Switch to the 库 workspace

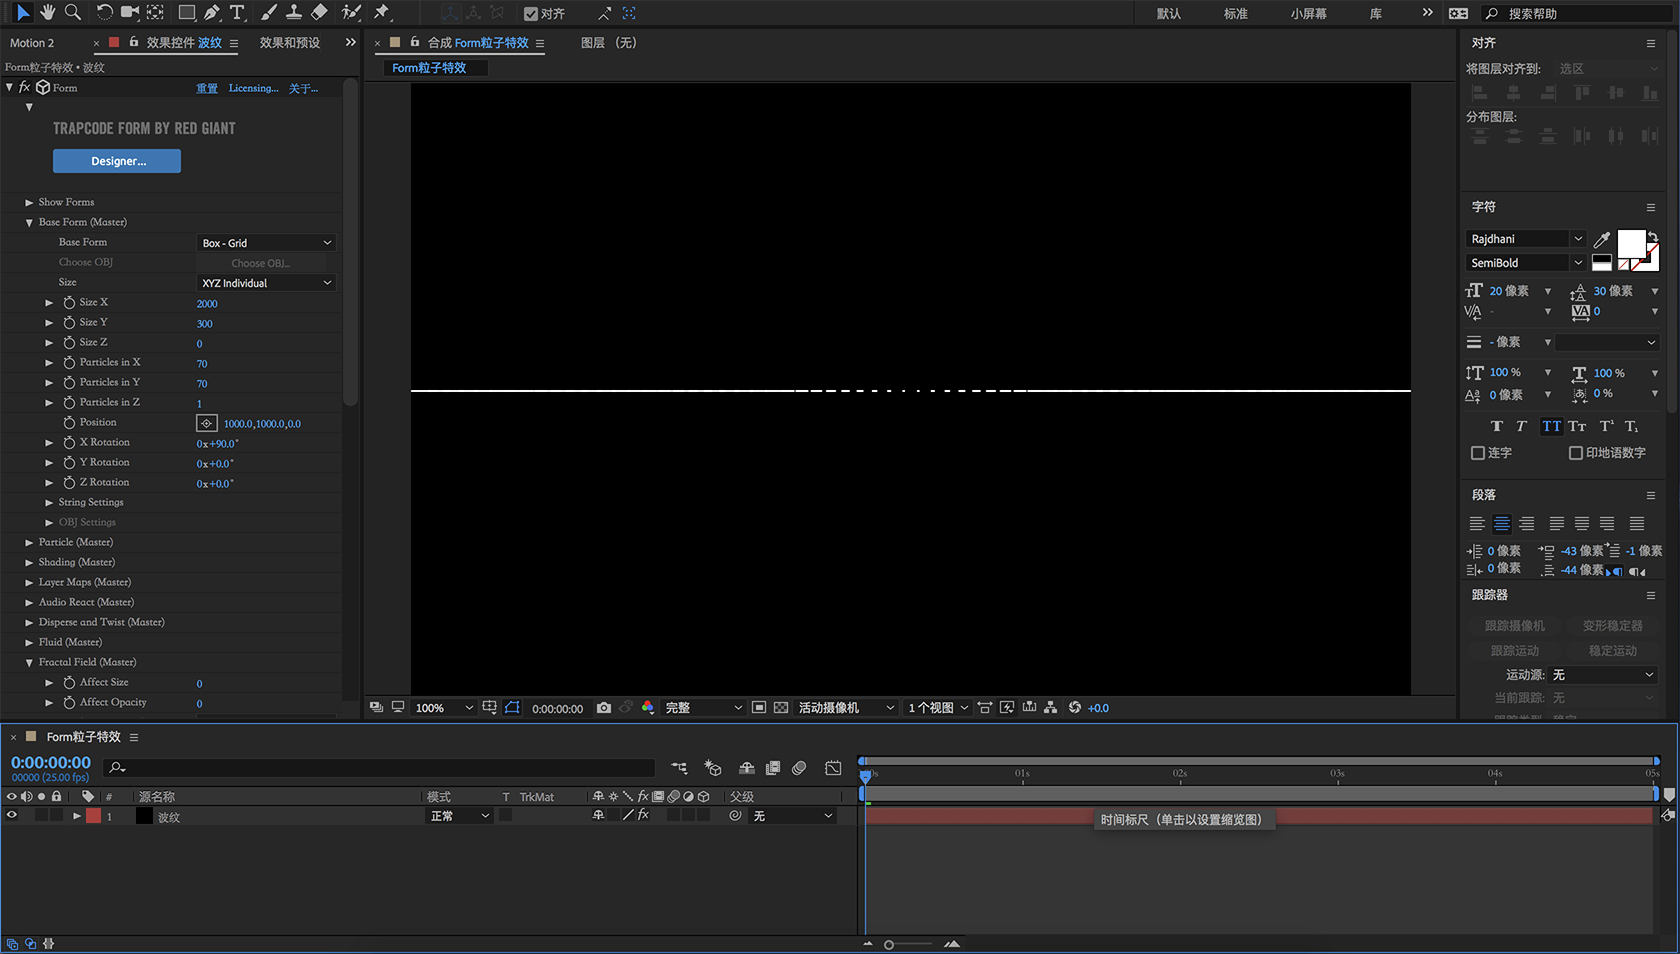1376,14
